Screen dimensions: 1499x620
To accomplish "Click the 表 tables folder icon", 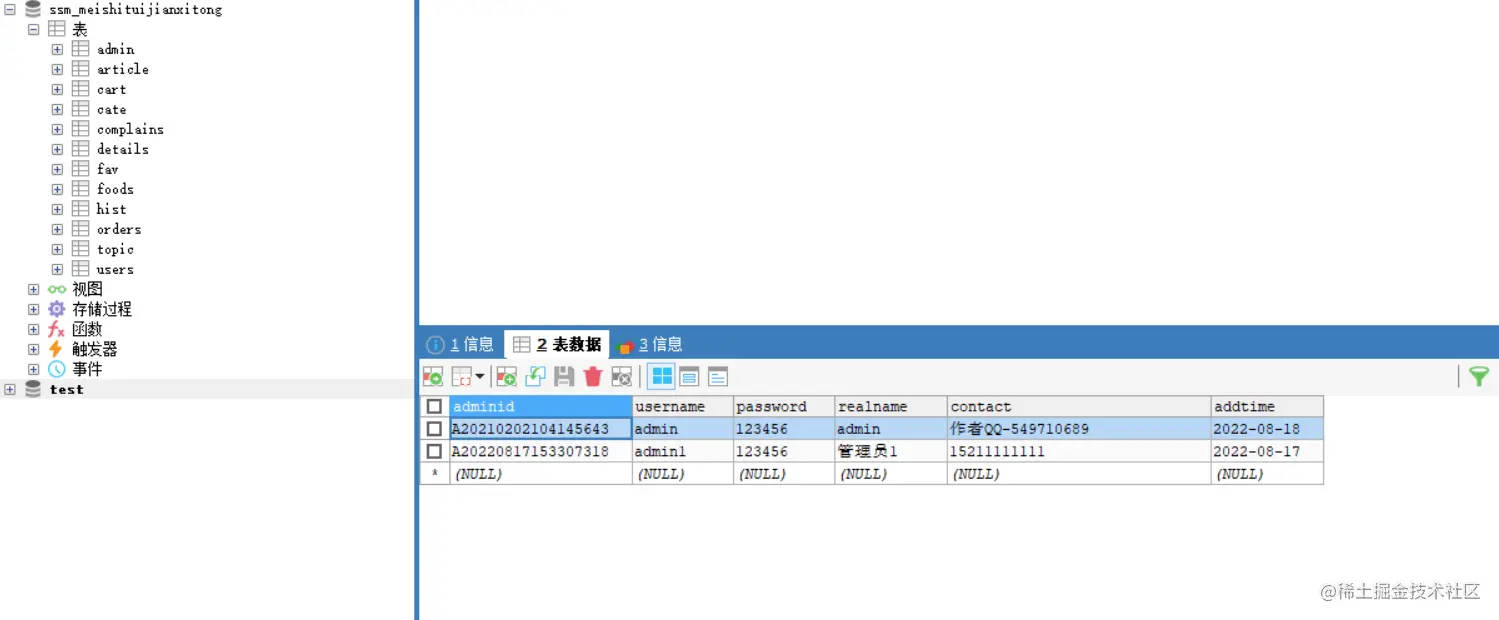I will point(57,29).
